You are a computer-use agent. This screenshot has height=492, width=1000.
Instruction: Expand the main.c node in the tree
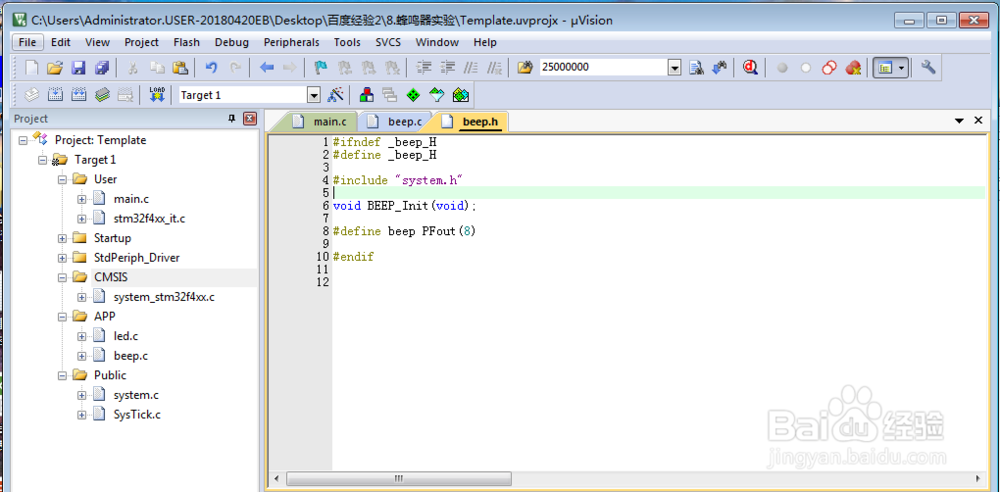click(x=82, y=199)
